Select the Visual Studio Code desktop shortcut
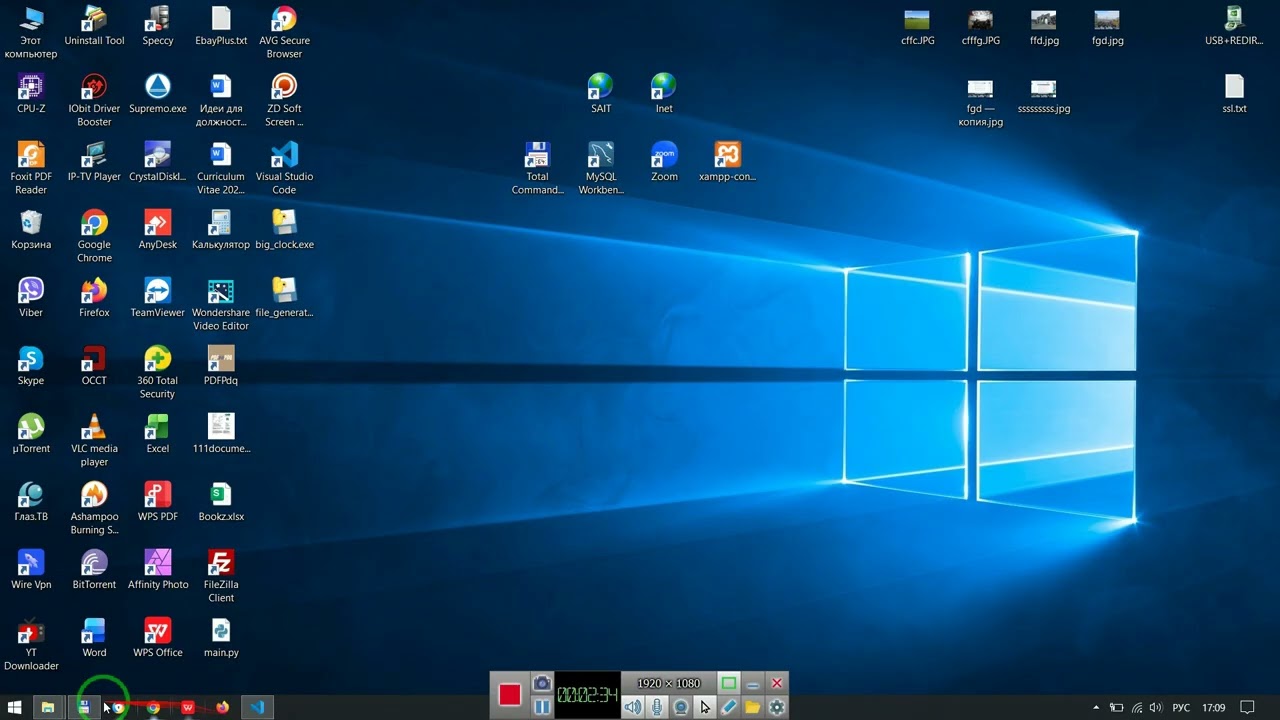Image resolution: width=1280 pixels, height=720 pixels. coord(284,168)
